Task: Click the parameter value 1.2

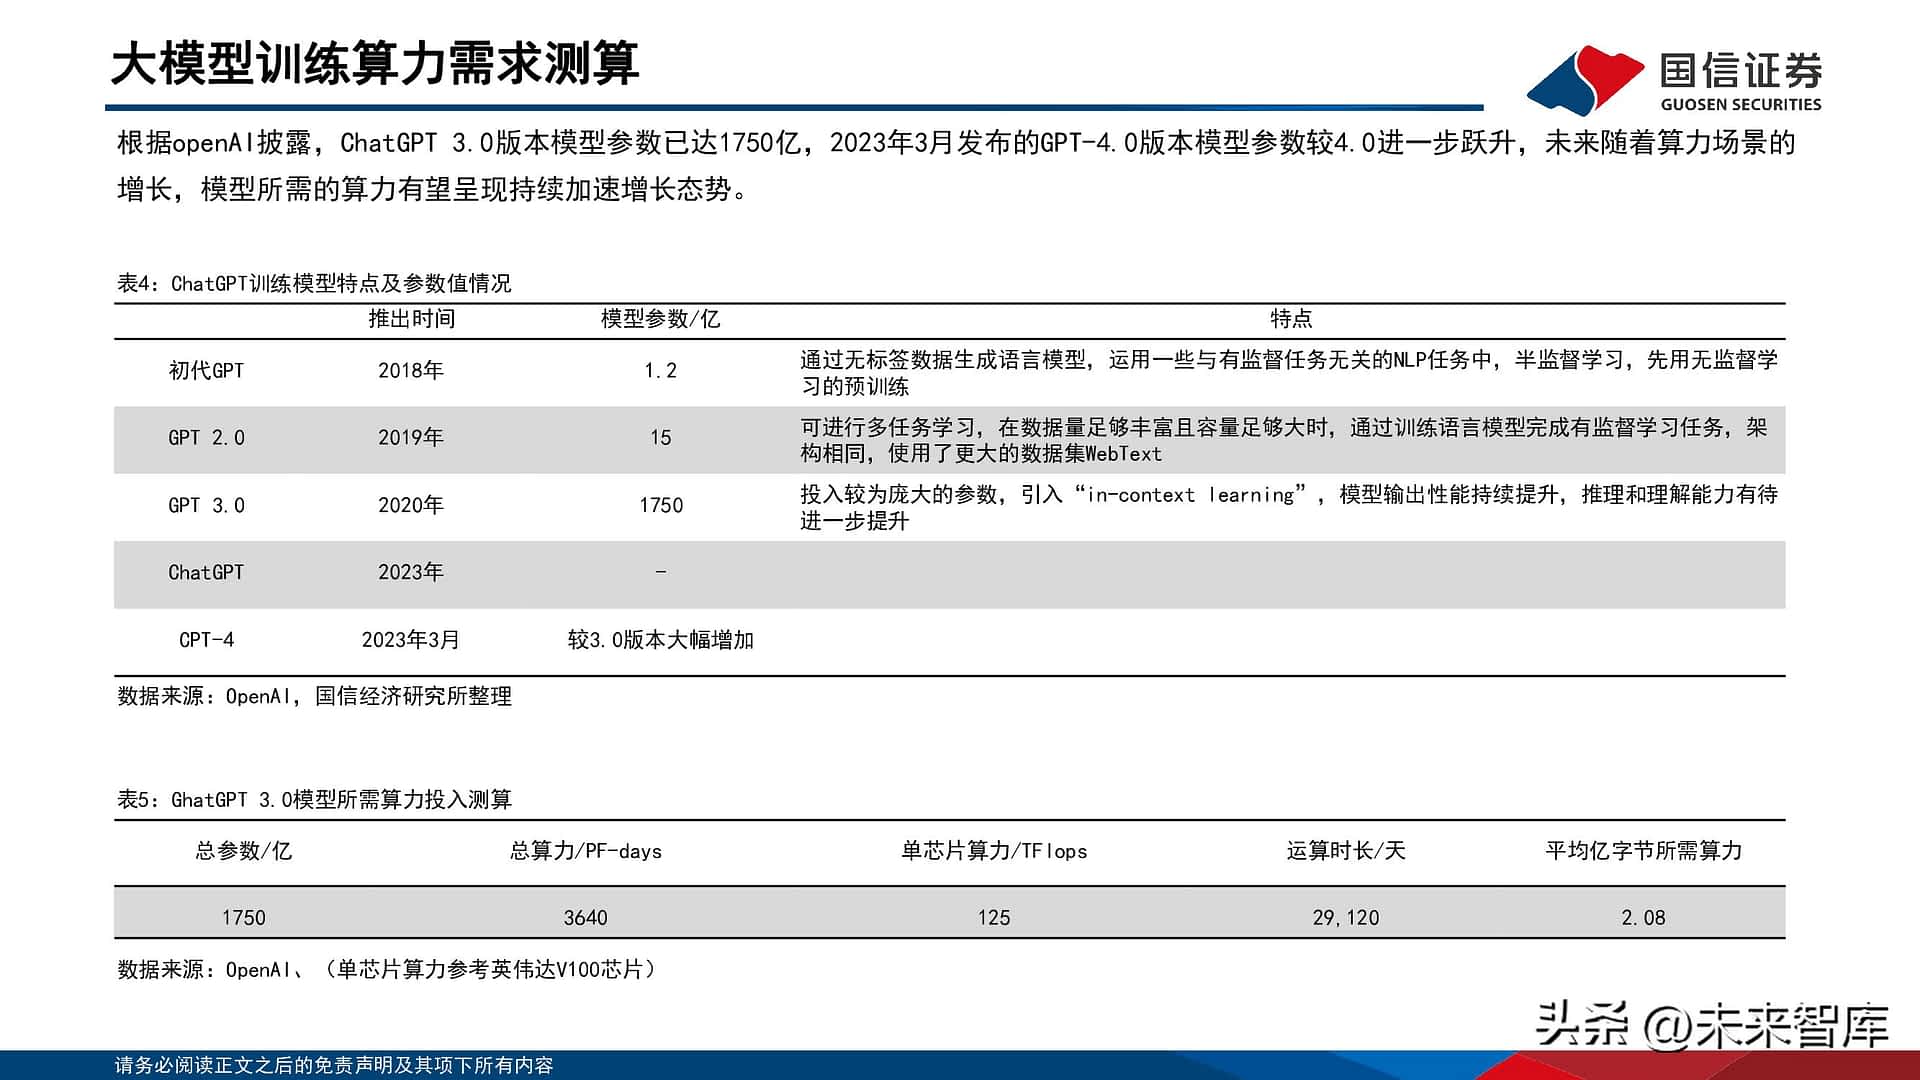Action: click(660, 371)
